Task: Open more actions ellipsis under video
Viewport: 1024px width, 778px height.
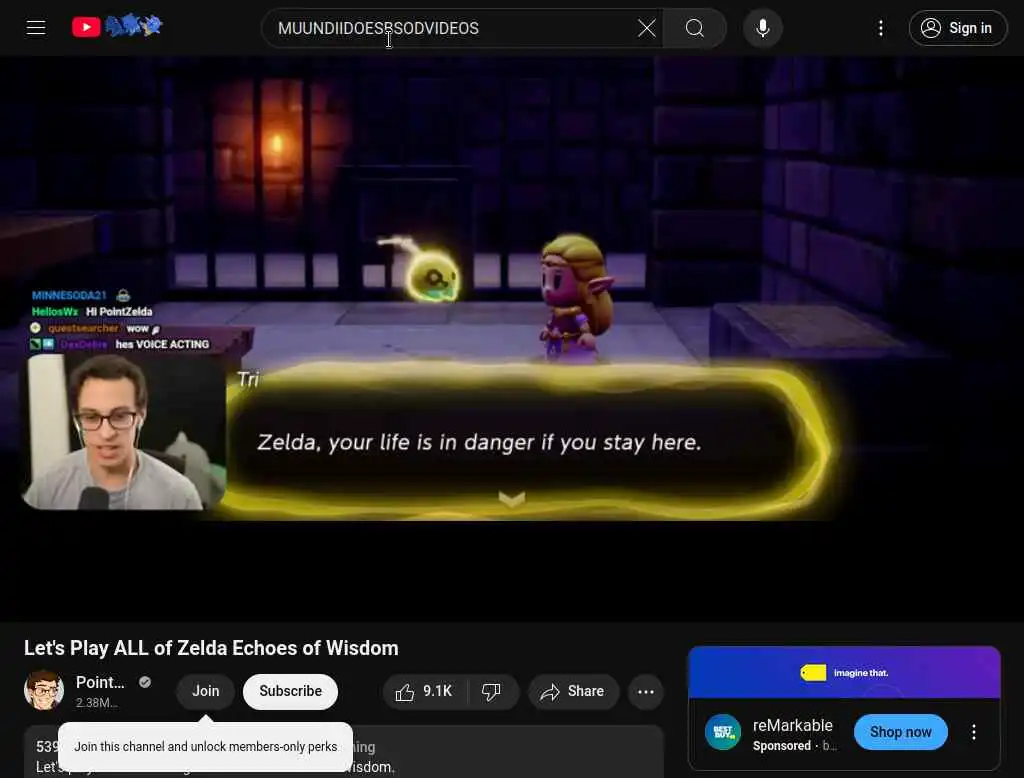Action: (x=646, y=692)
